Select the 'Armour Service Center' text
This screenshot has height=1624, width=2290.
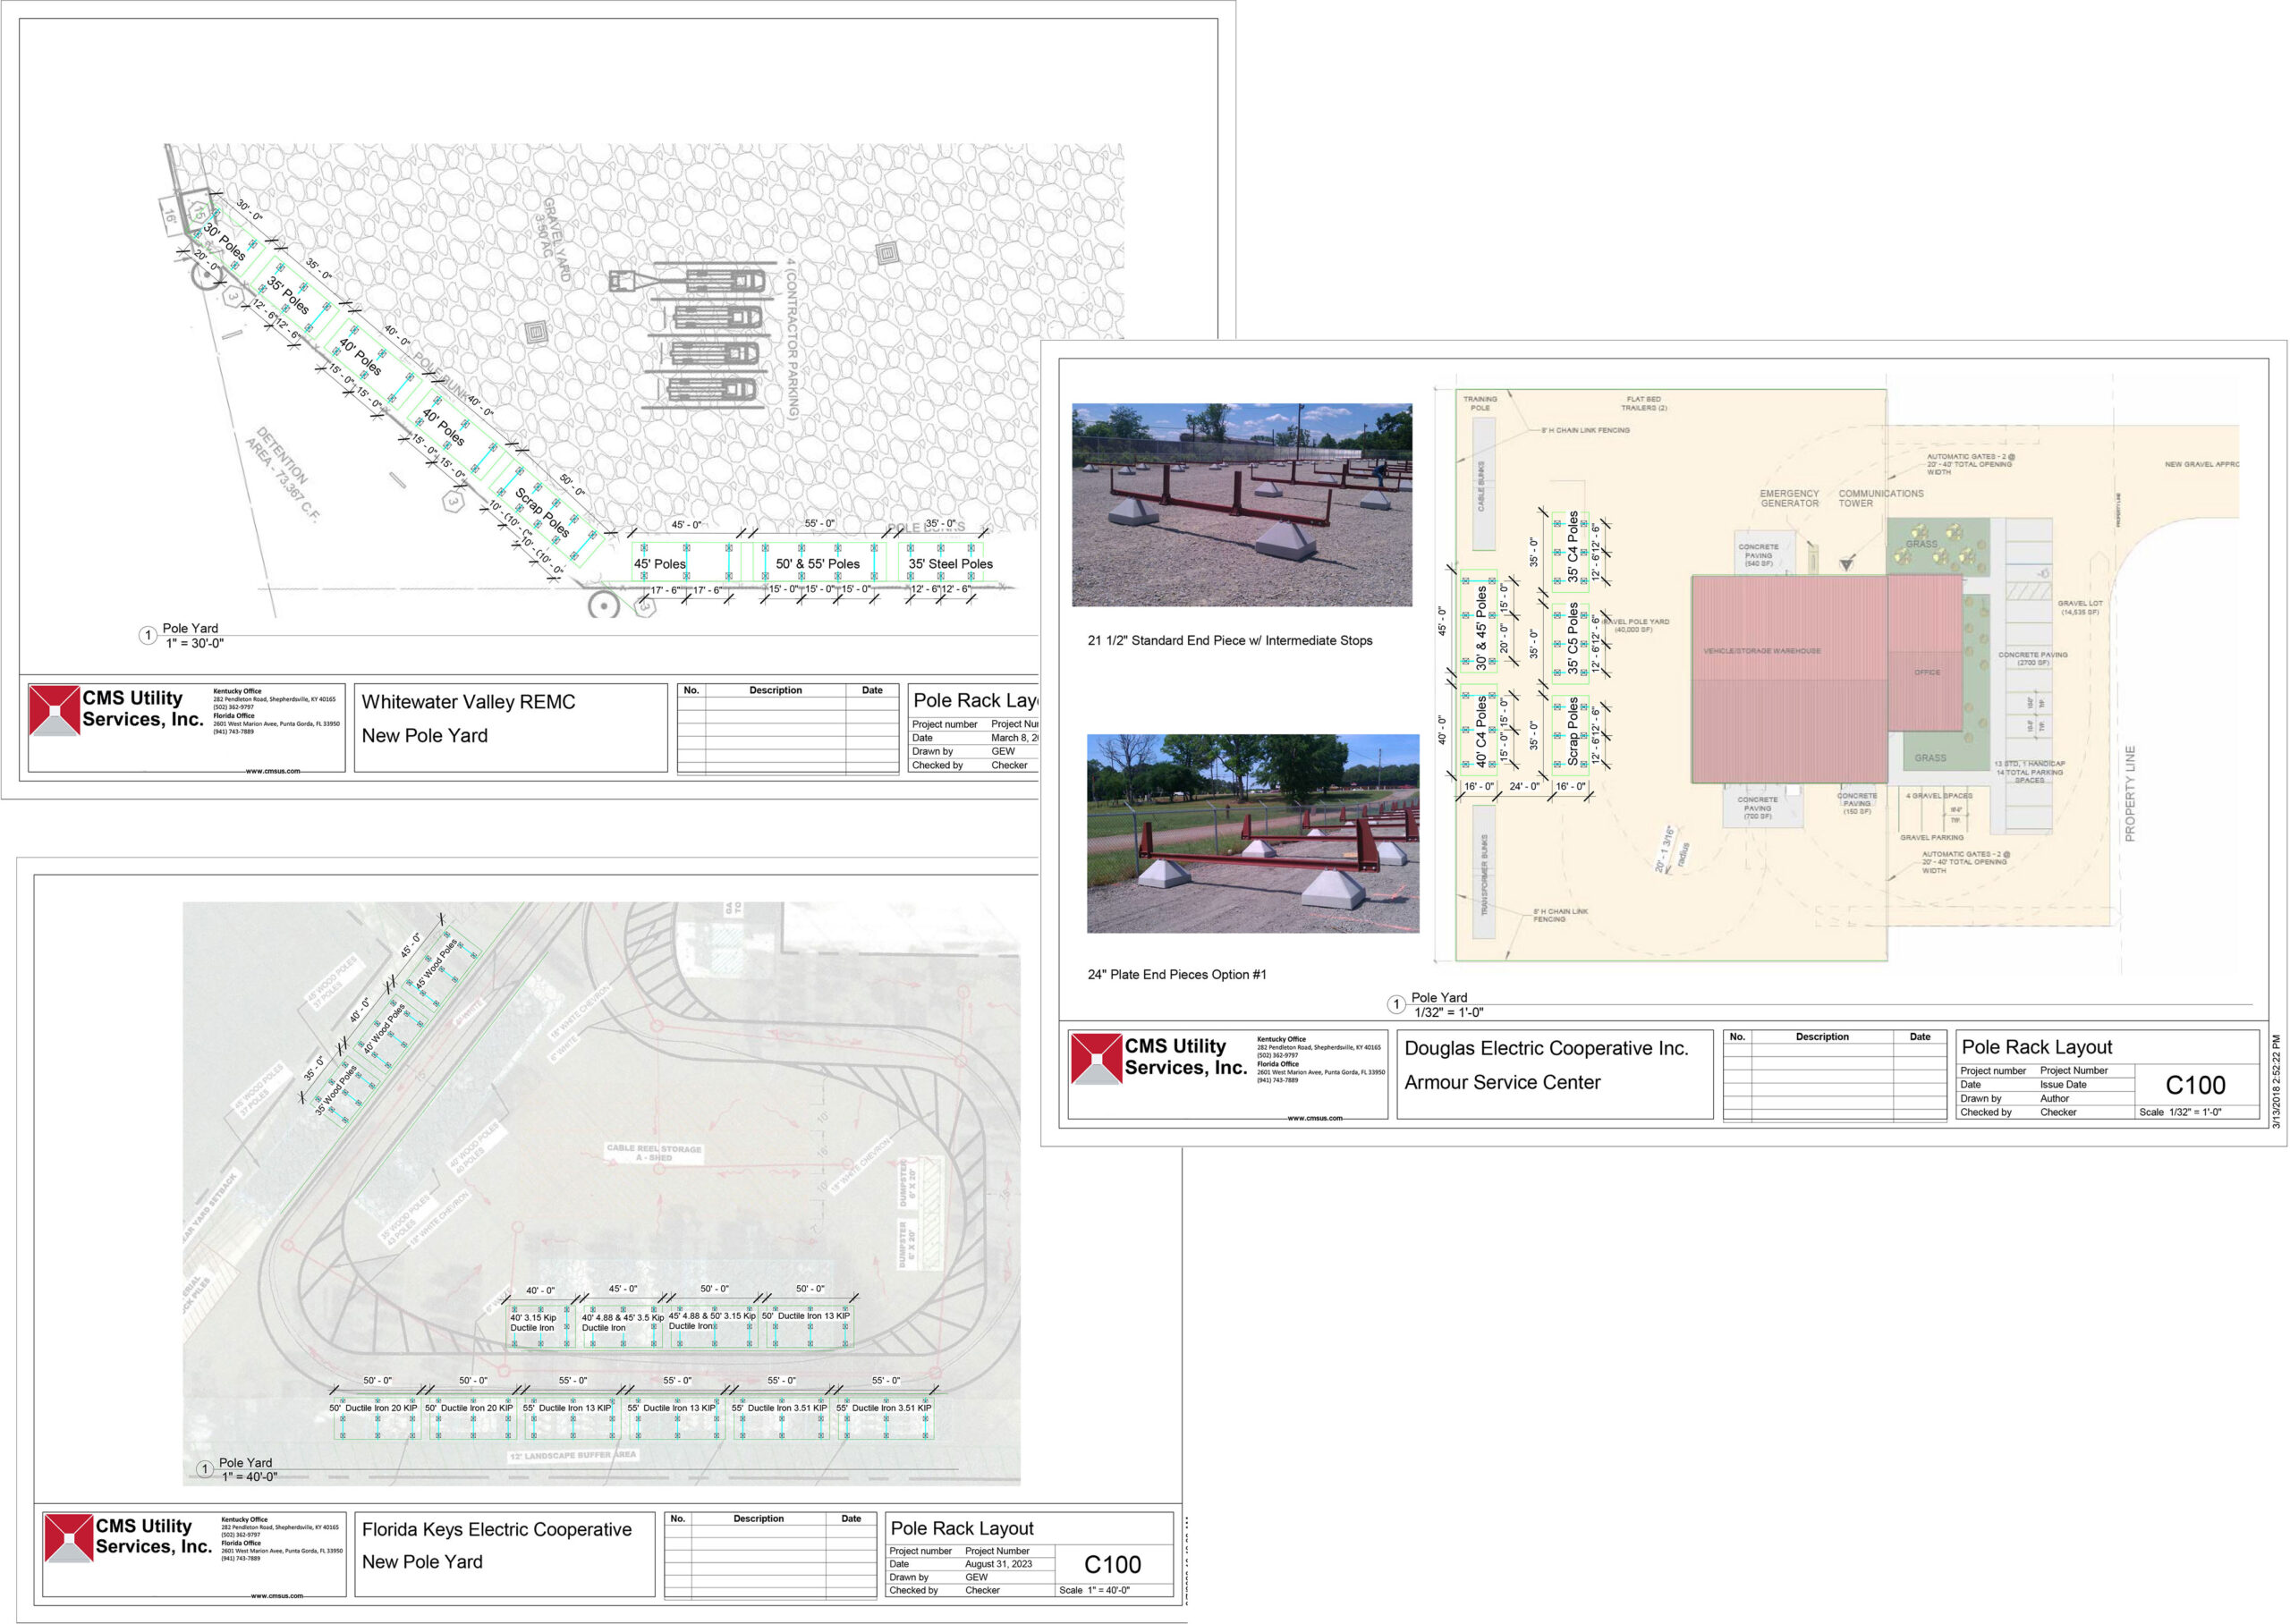pos(1502,1082)
